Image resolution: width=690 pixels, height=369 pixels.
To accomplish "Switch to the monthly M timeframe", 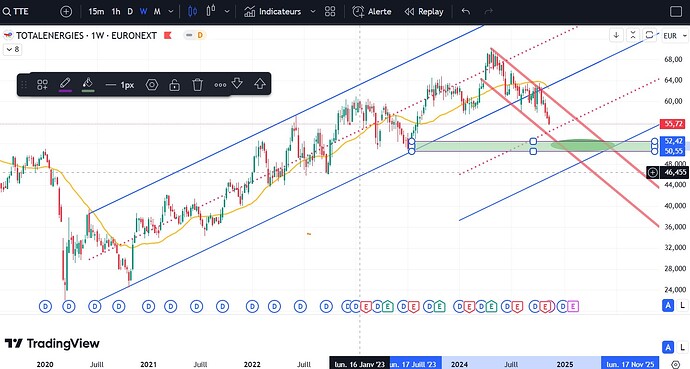I will pos(157,11).
